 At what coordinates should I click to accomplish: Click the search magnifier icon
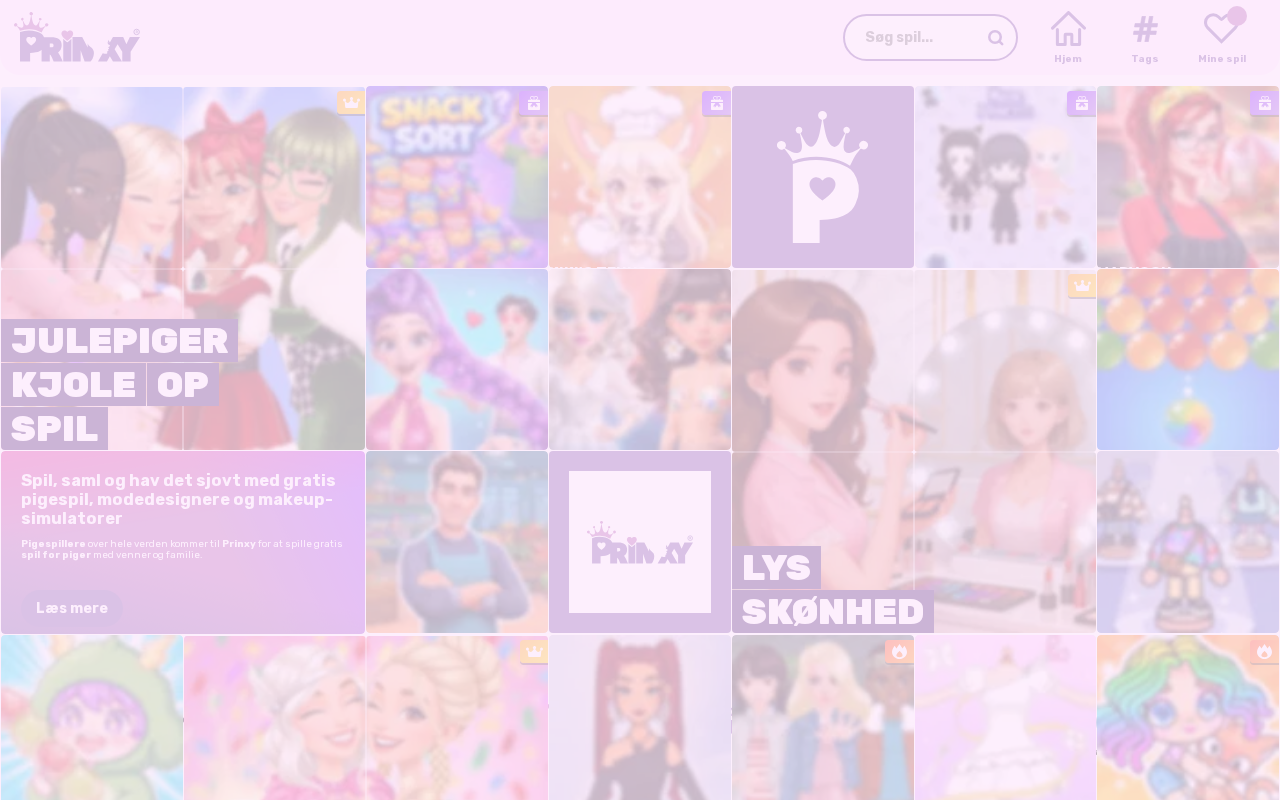tap(995, 38)
